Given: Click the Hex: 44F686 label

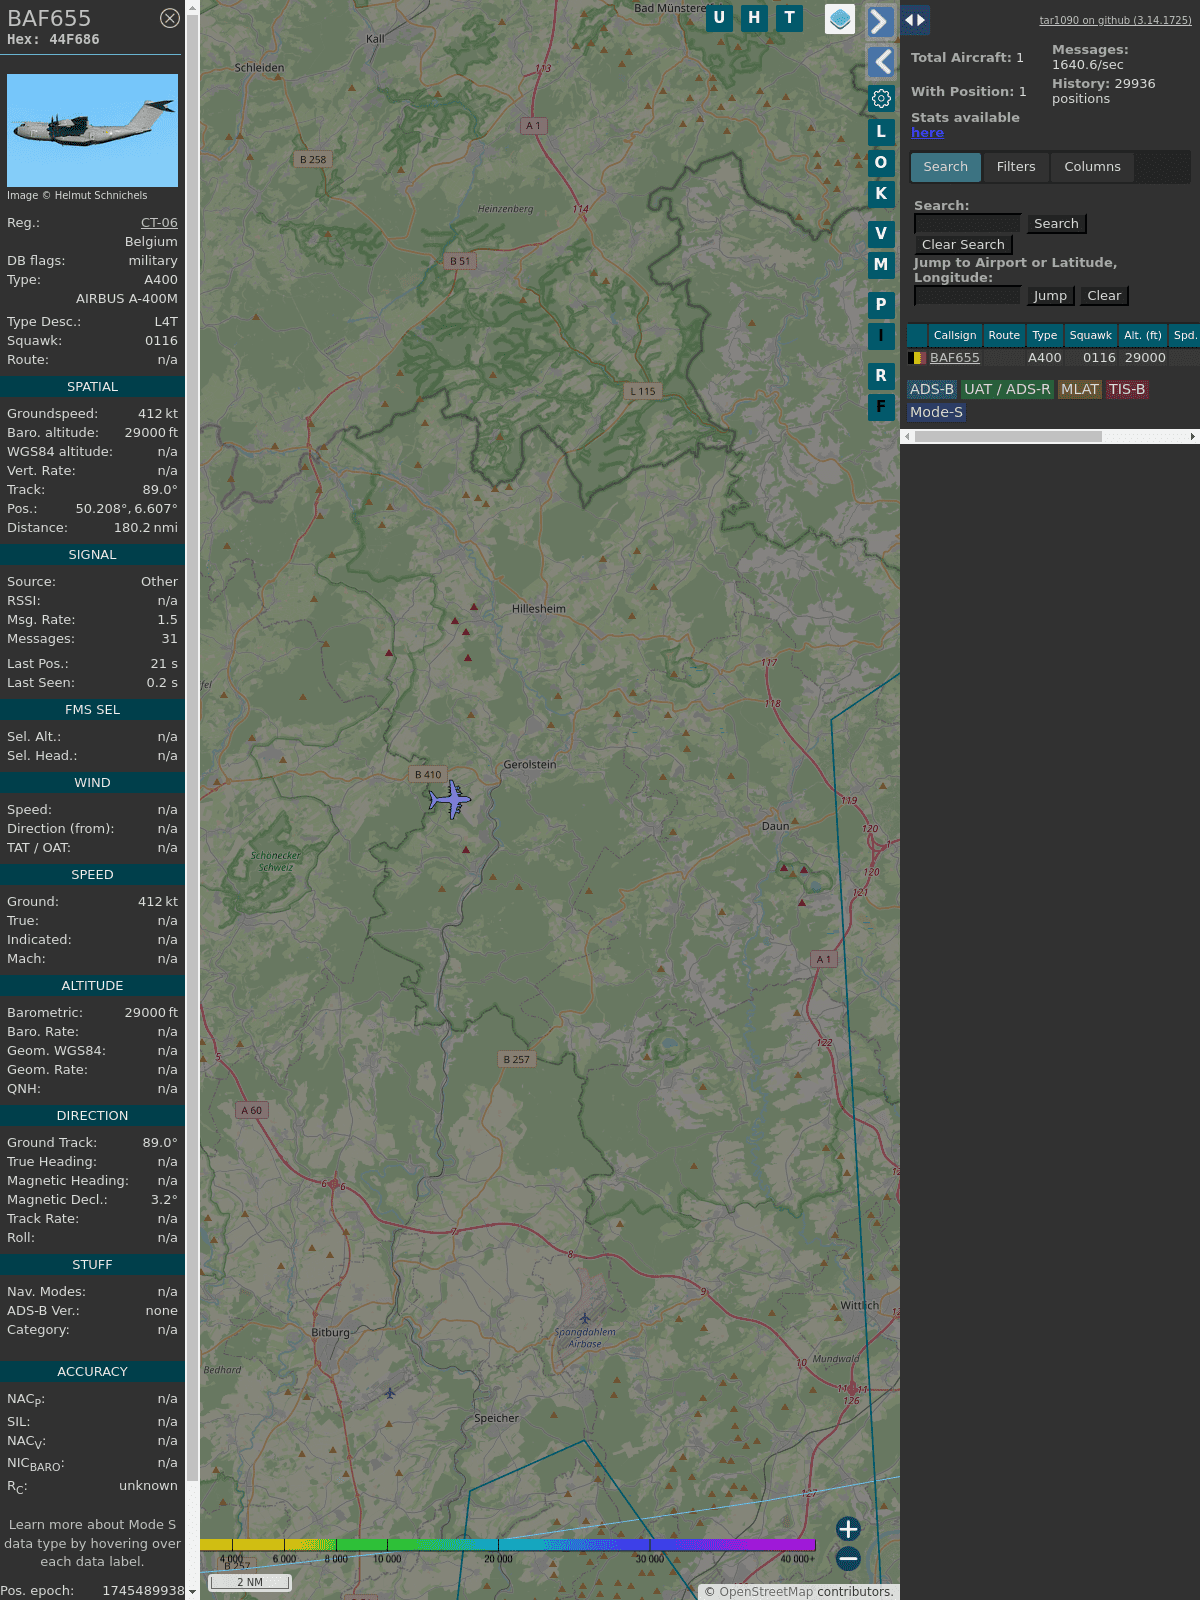Looking at the screenshot, I should click(53, 40).
